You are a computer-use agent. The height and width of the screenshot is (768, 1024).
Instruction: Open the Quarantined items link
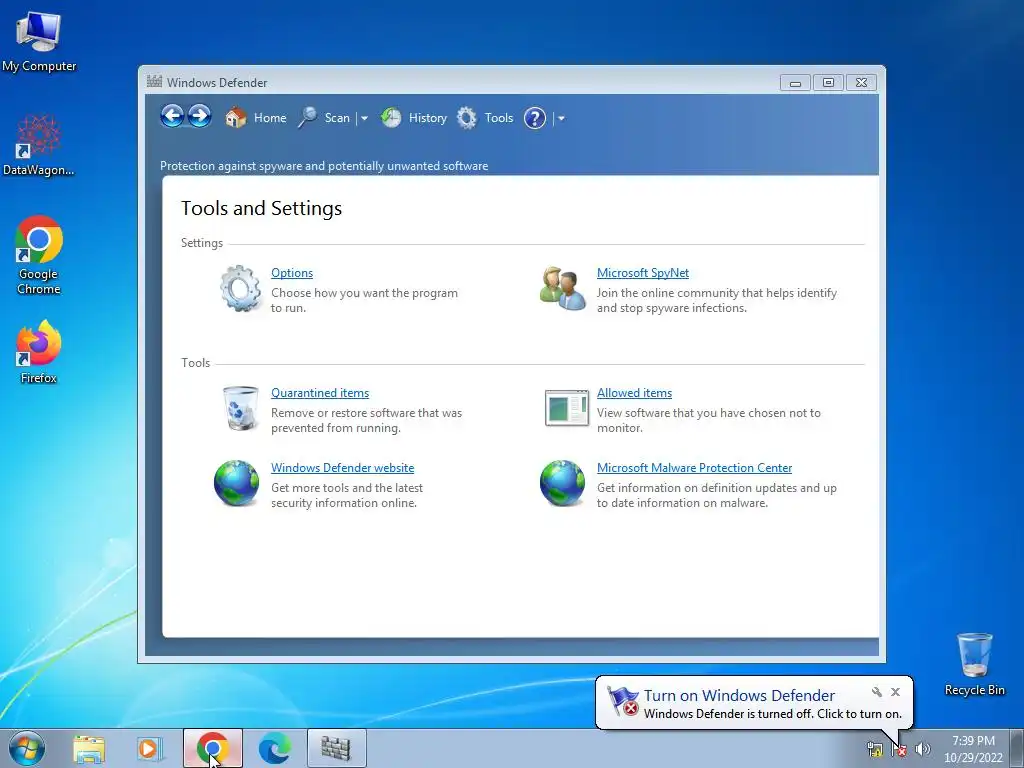[x=320, y=393]
